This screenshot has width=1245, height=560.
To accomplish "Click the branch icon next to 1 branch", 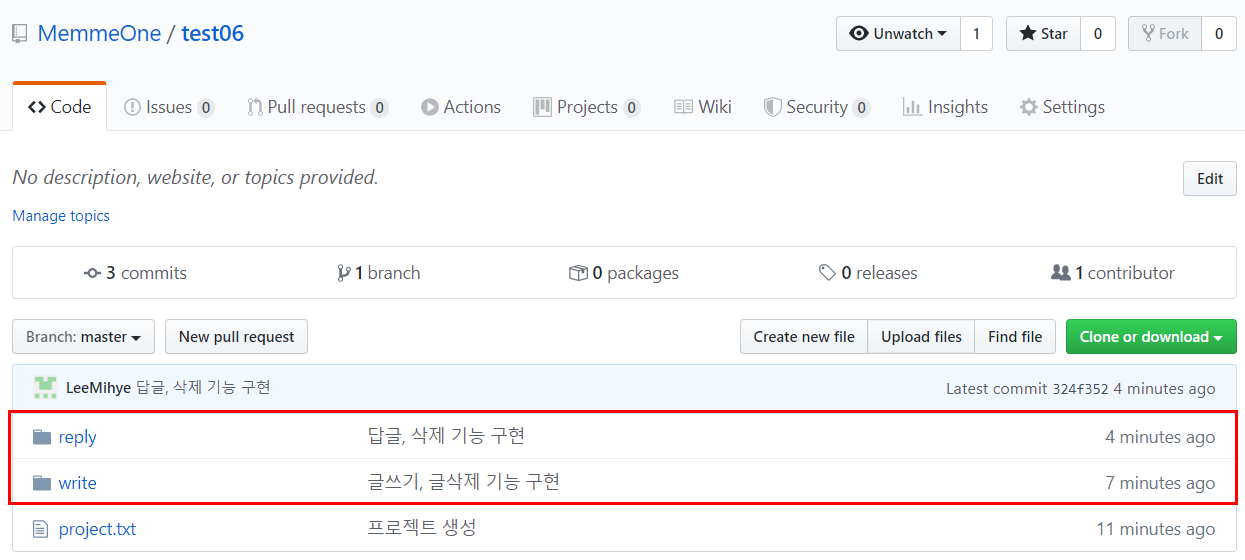I will pos(344,273).
